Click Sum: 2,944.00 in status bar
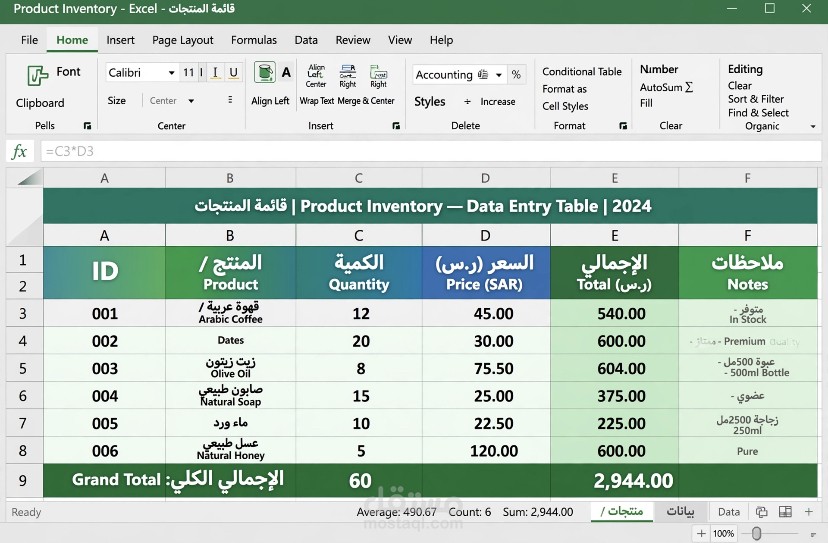 pos(538,512)
